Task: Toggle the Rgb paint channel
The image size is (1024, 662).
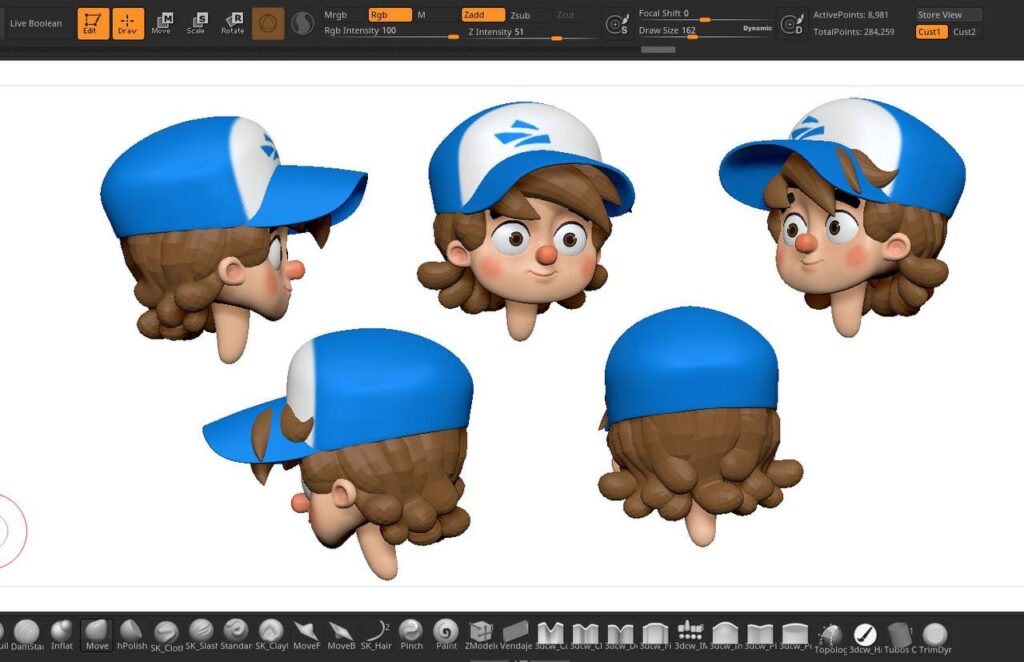Action: coord(389,15)
